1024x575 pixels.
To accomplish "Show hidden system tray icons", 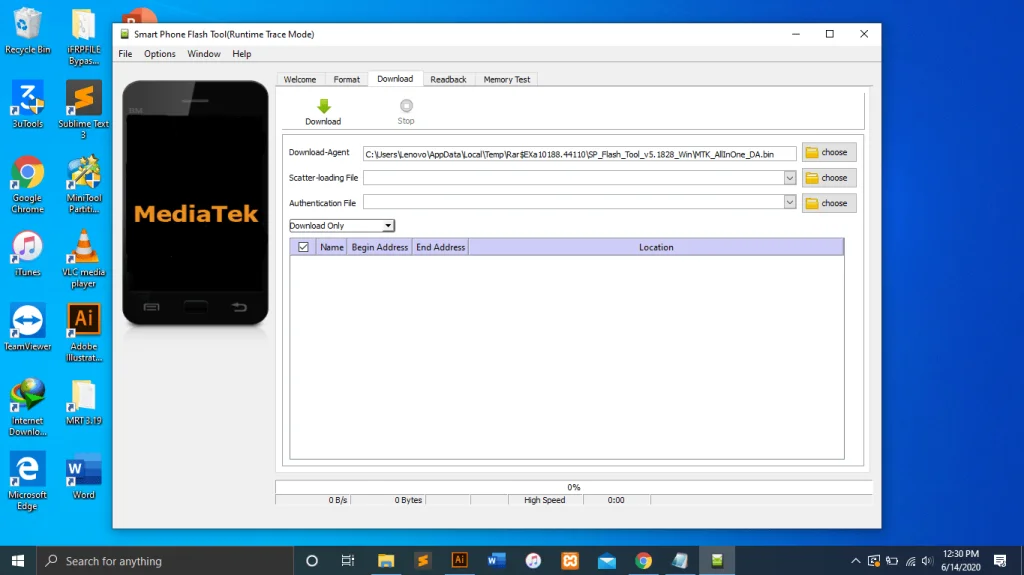I will click(x=856, y=561).
